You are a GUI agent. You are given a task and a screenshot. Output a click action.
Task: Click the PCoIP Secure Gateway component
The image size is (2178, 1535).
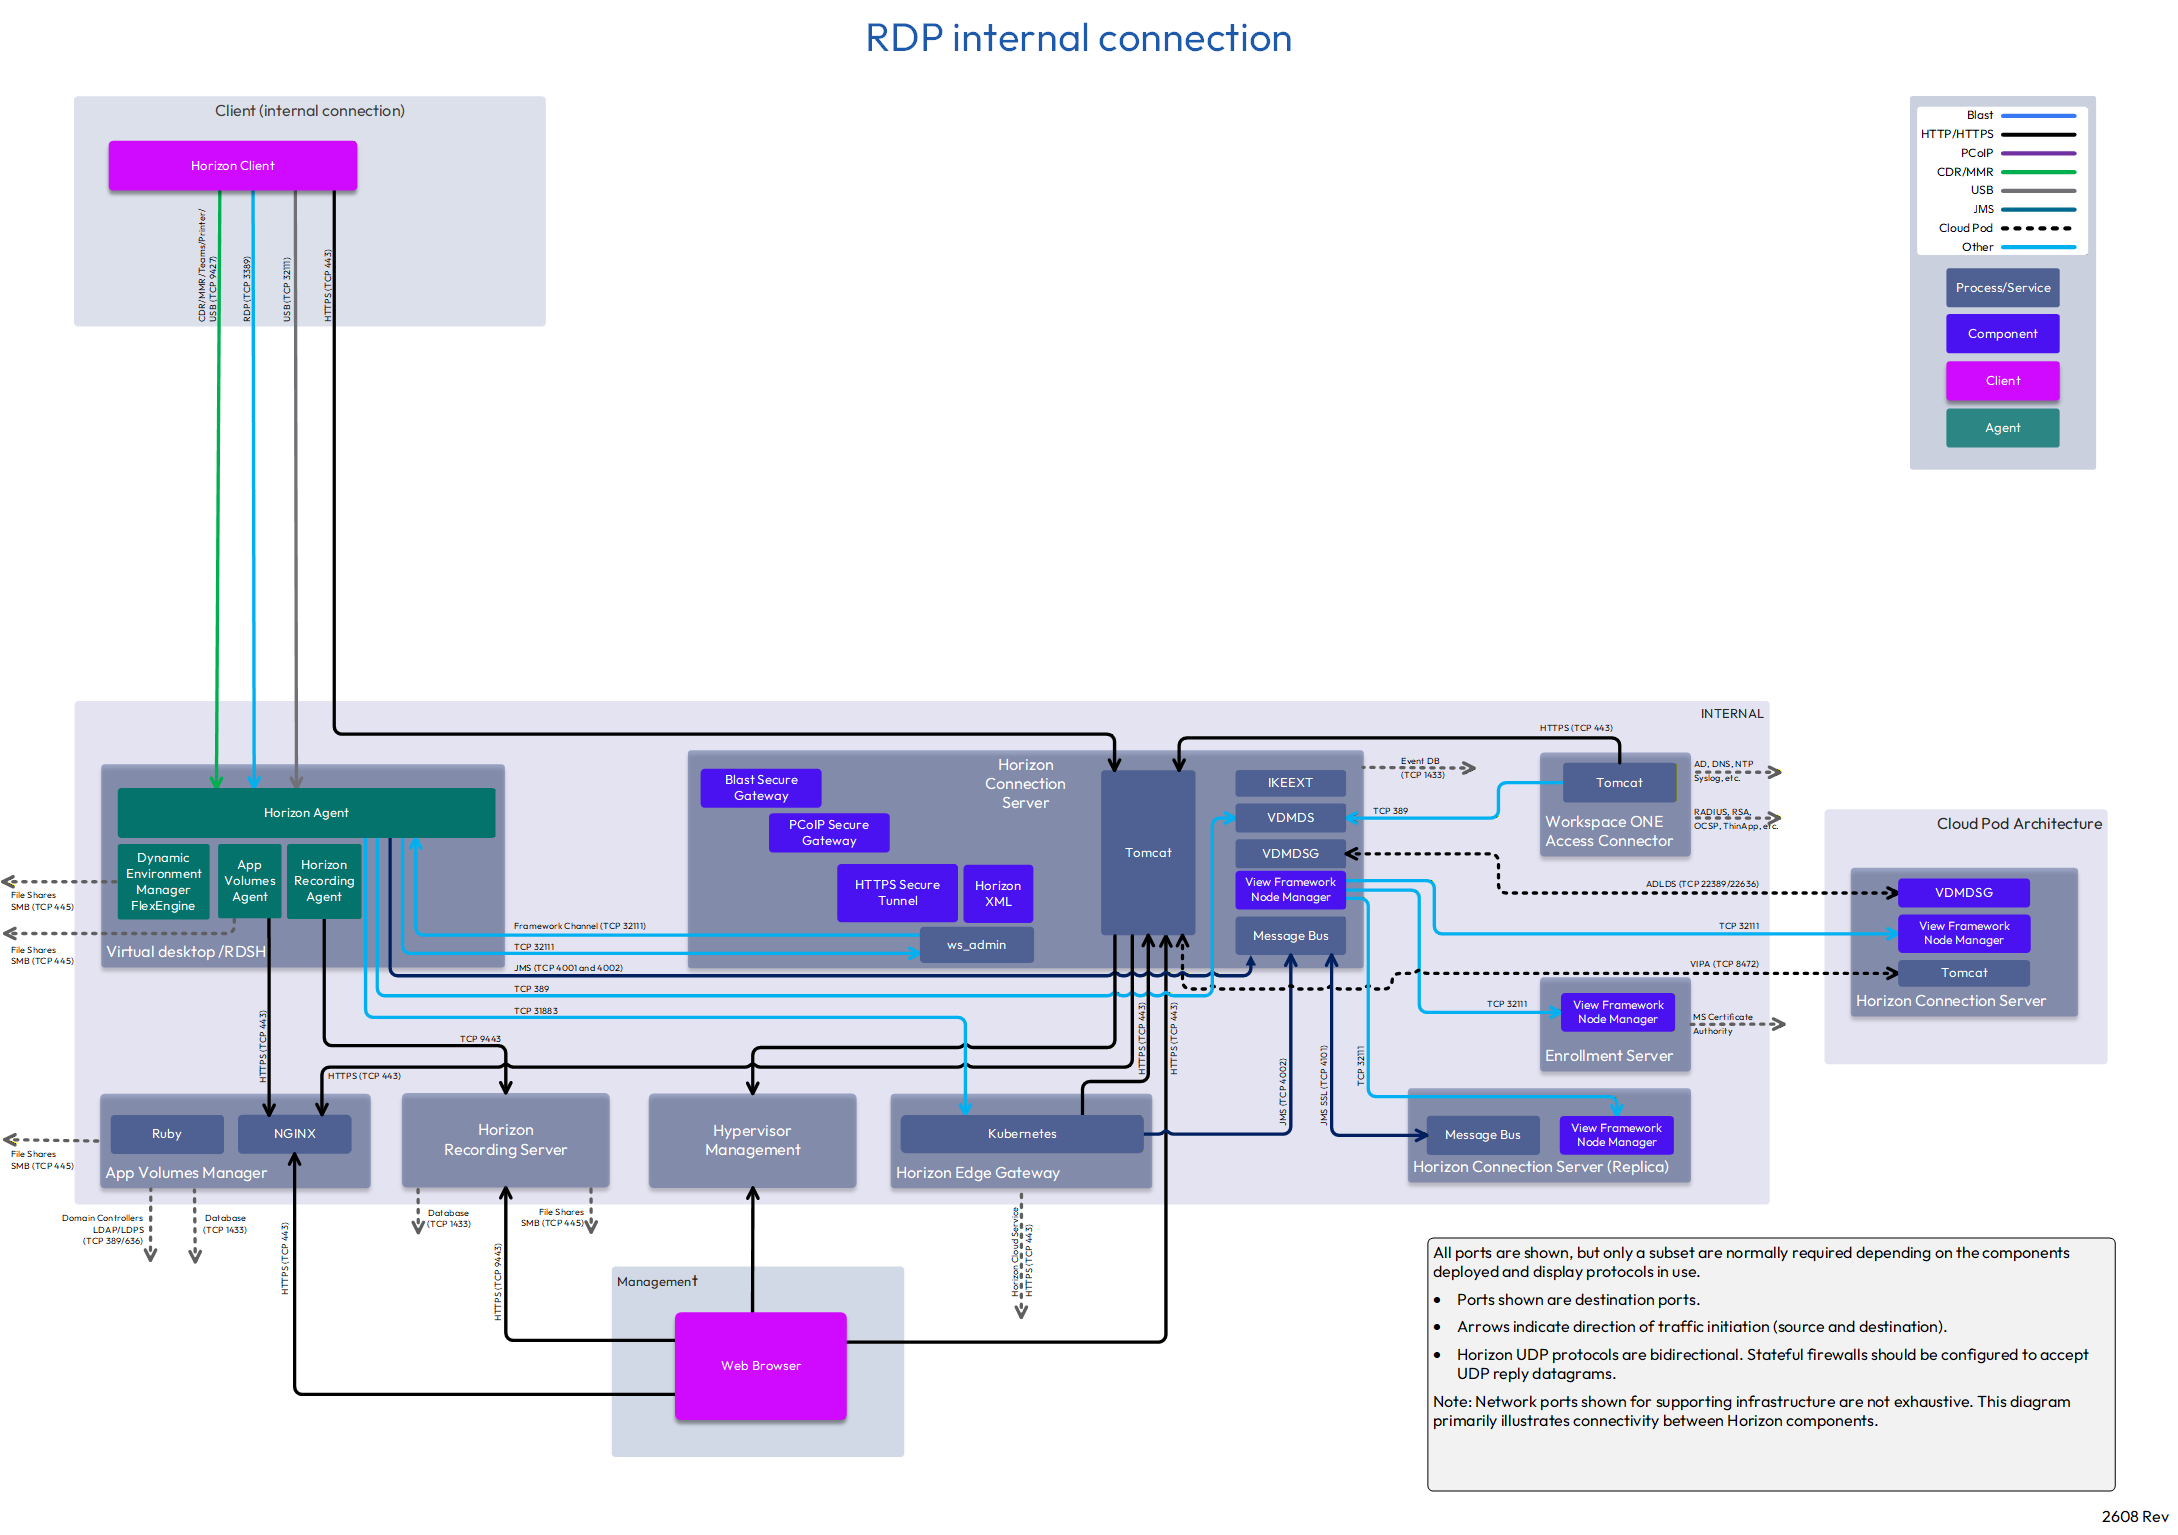[829, 833]
